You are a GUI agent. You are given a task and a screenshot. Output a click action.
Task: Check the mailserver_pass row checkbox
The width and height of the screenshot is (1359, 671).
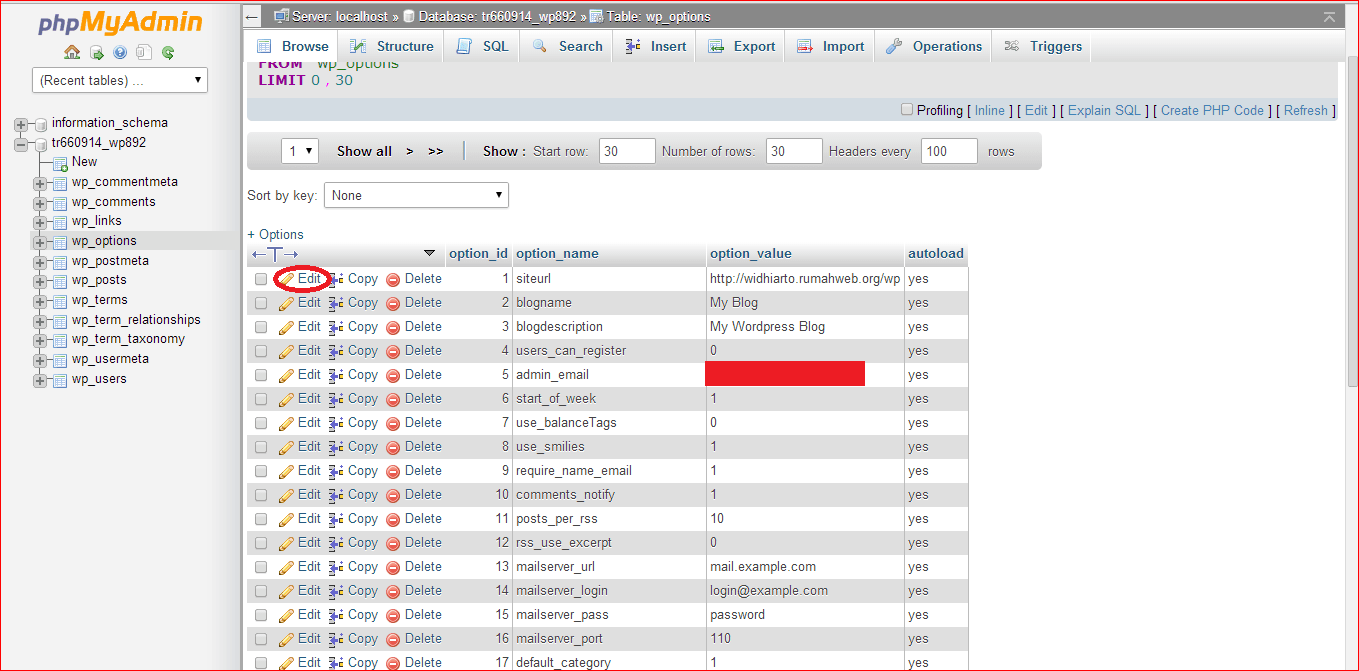click(261, 615)
